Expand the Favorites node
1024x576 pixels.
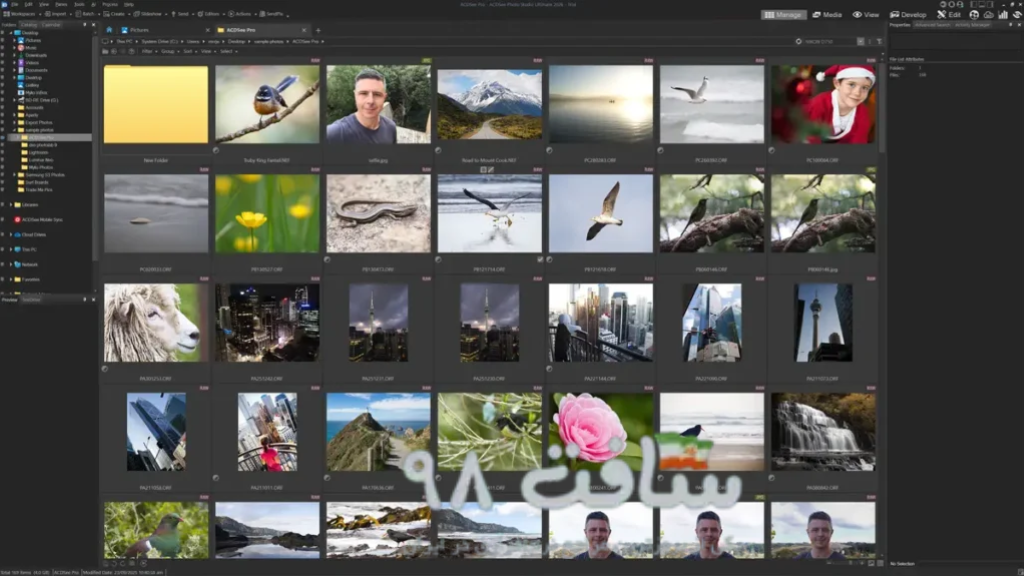10,280
